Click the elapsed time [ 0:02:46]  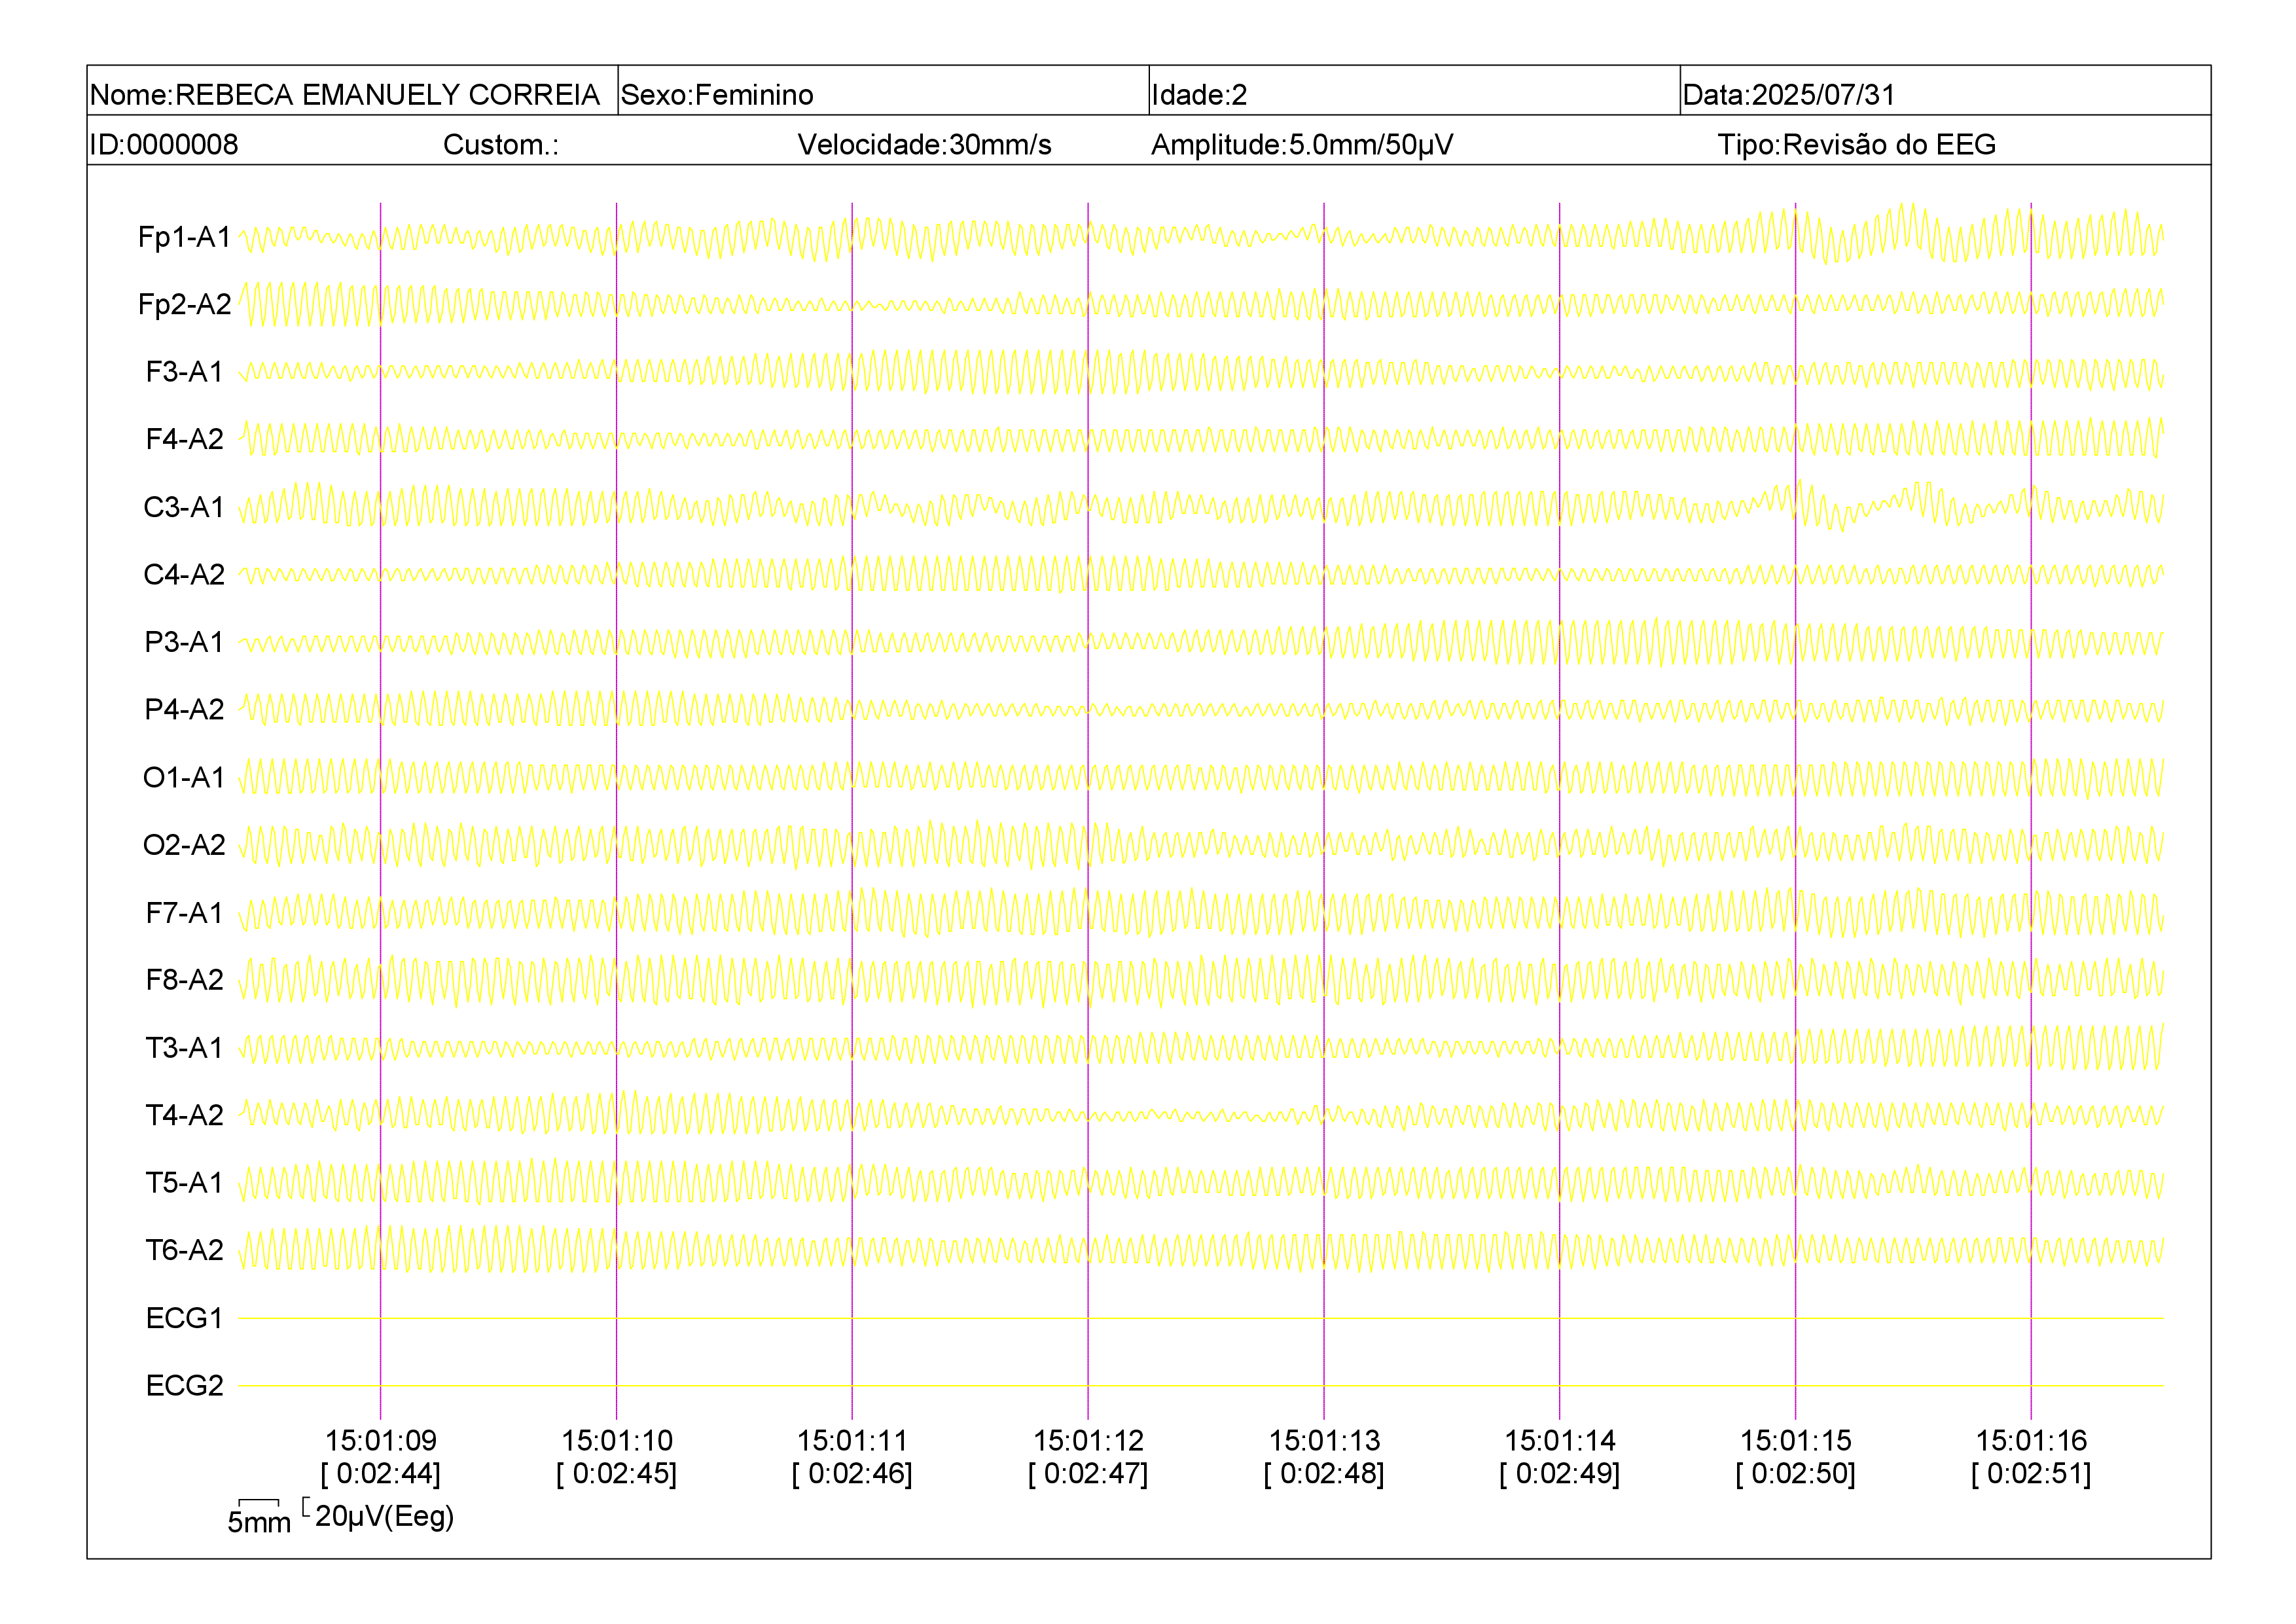point(852,1474)
